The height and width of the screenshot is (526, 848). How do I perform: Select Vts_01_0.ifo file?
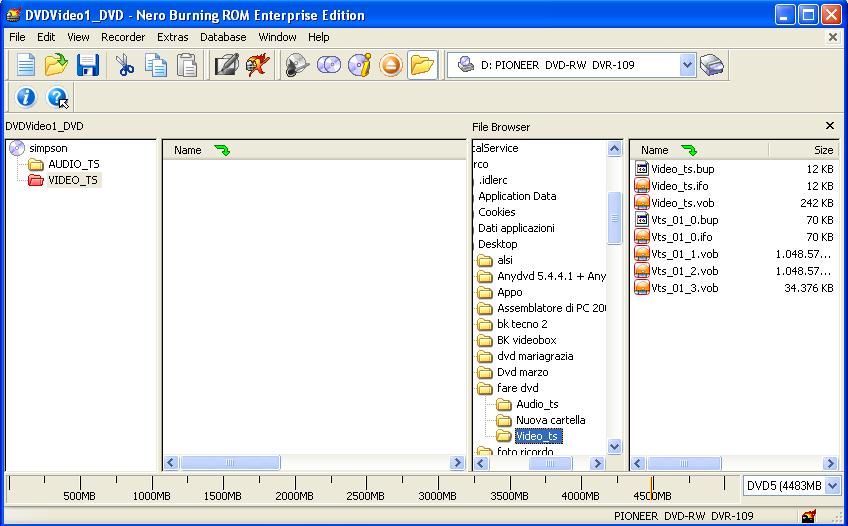pyautogui.click(x=681, y=237)
